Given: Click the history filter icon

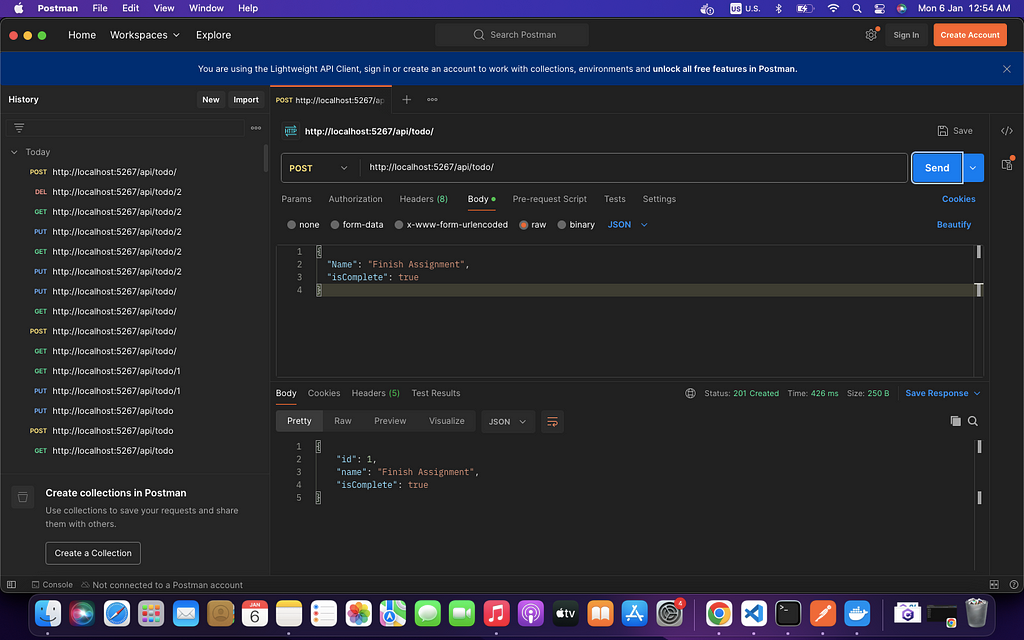Looking at the screenshot, I should (19, 128).
